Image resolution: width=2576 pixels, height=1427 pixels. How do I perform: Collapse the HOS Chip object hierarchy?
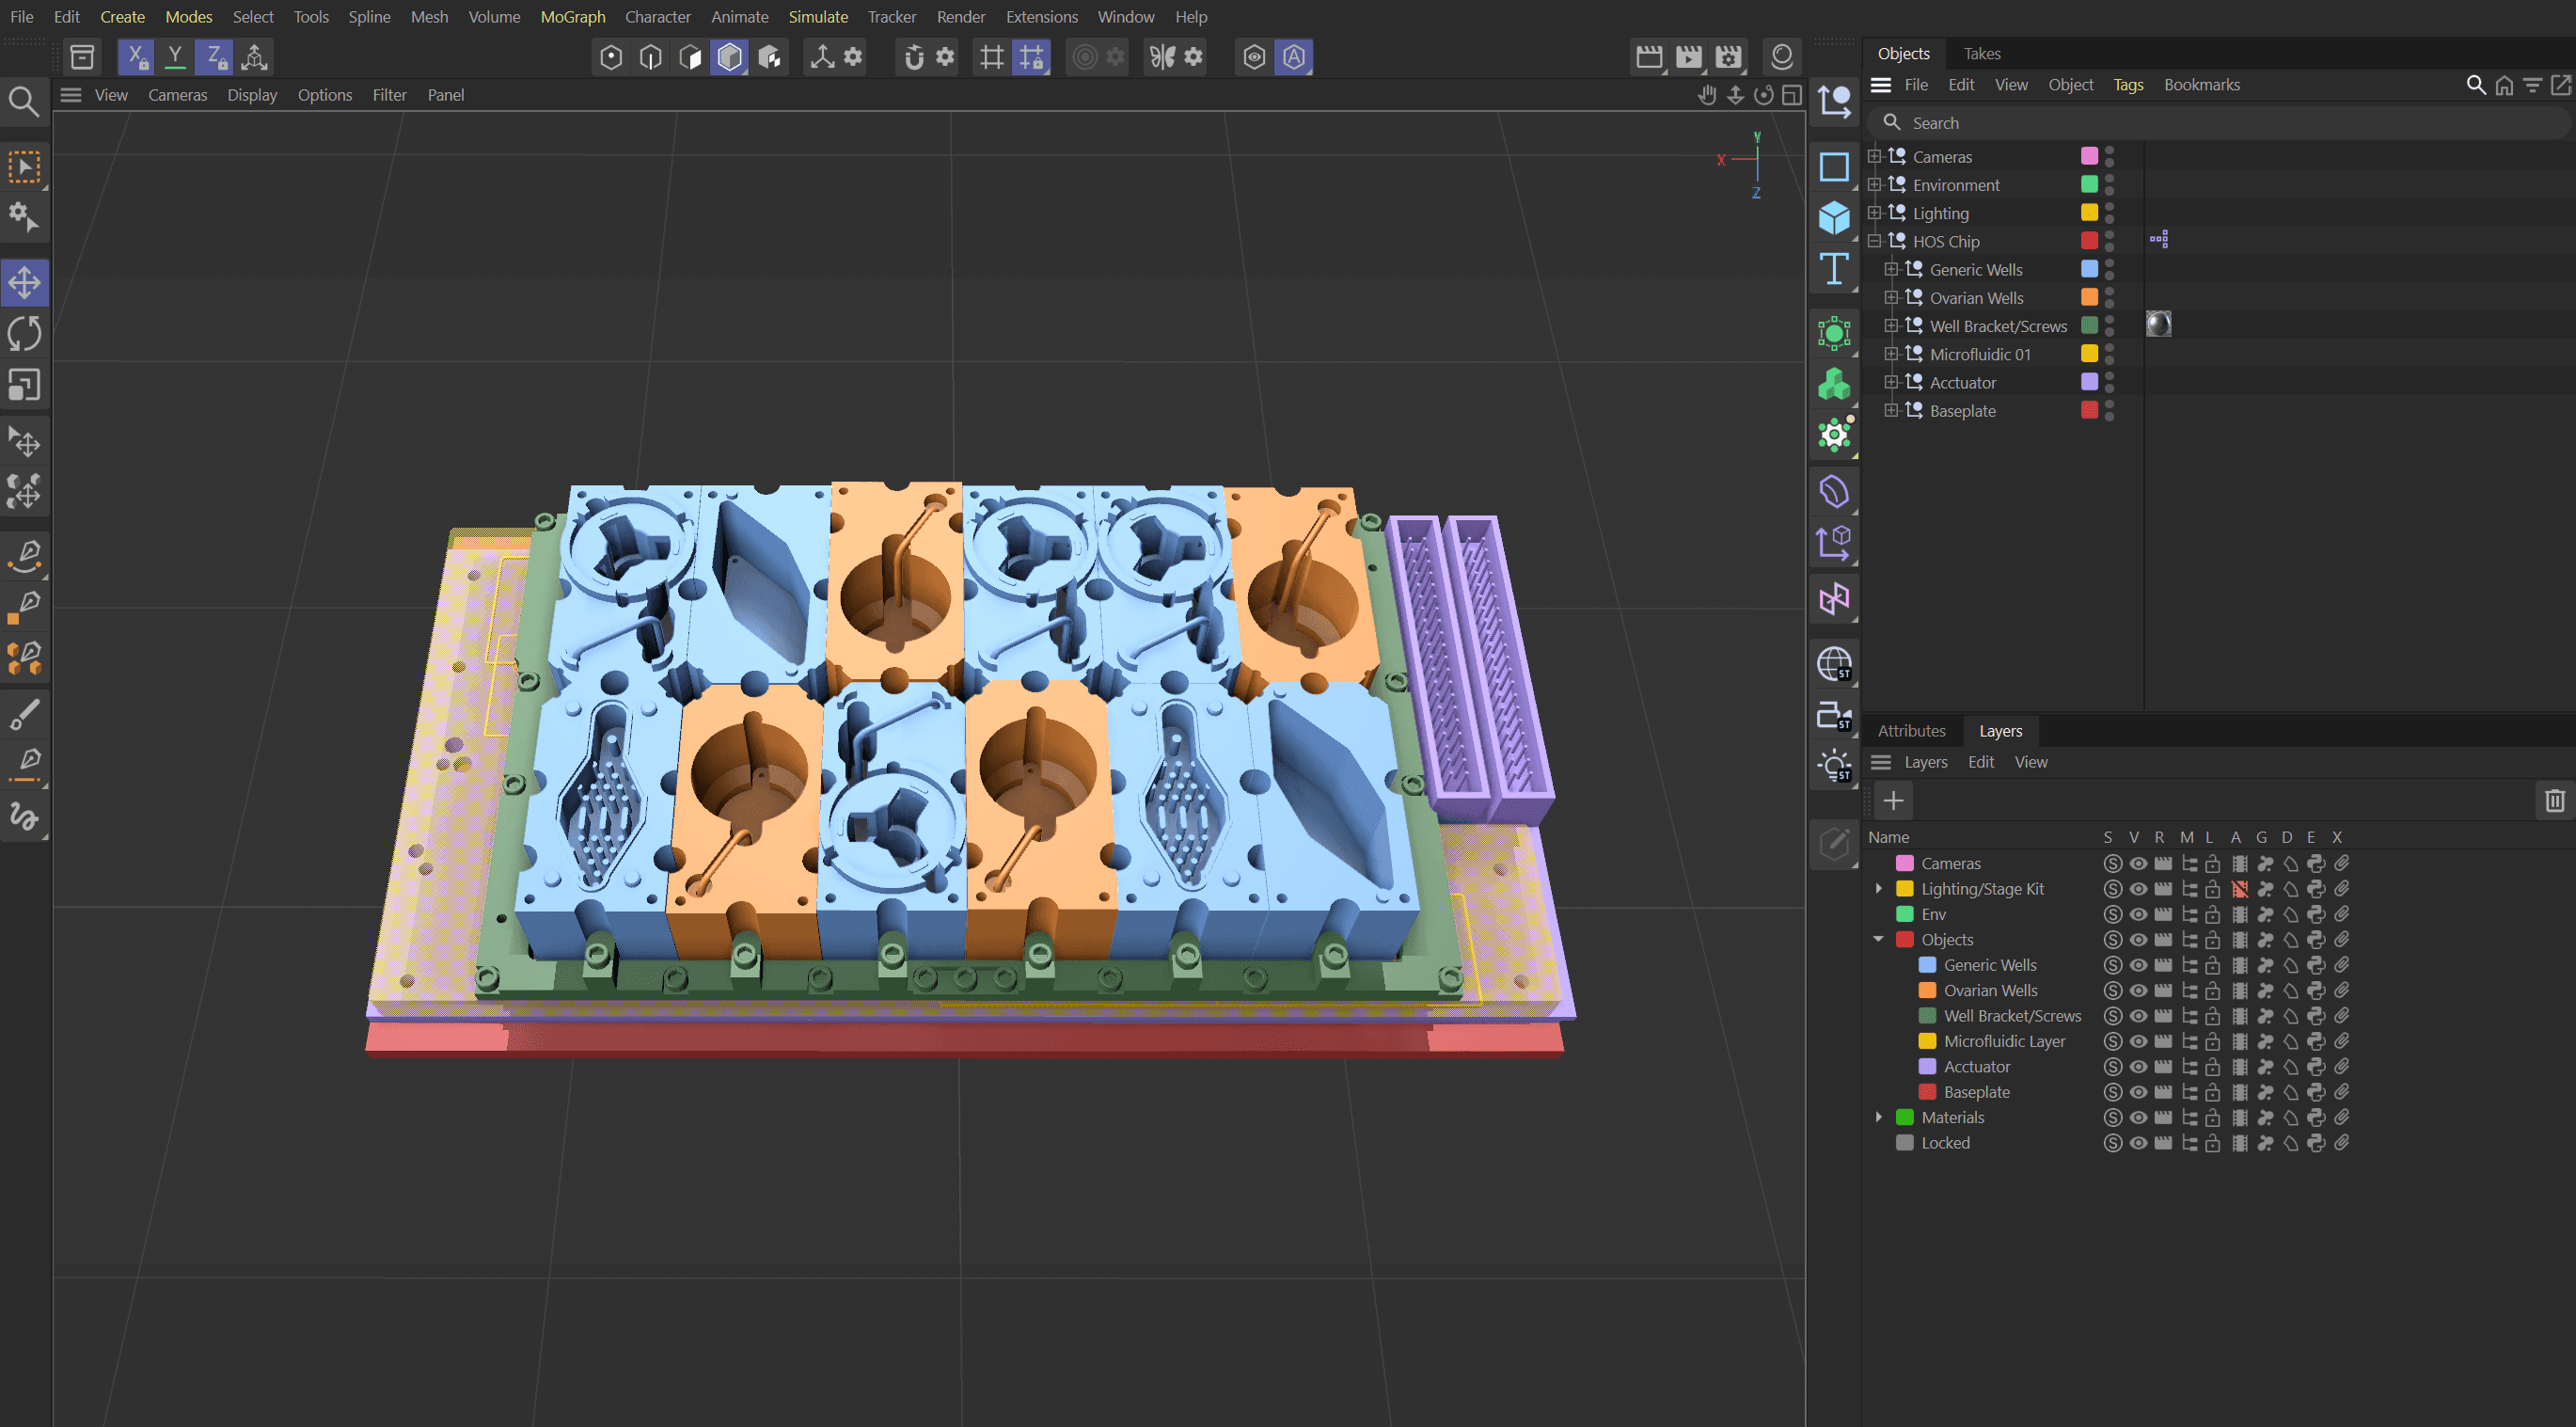pyautogui.click(x=1875, y=241)
